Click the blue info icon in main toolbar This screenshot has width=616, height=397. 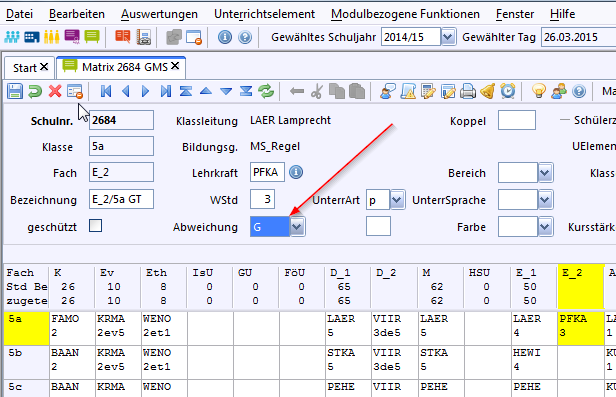coord(225,37)
